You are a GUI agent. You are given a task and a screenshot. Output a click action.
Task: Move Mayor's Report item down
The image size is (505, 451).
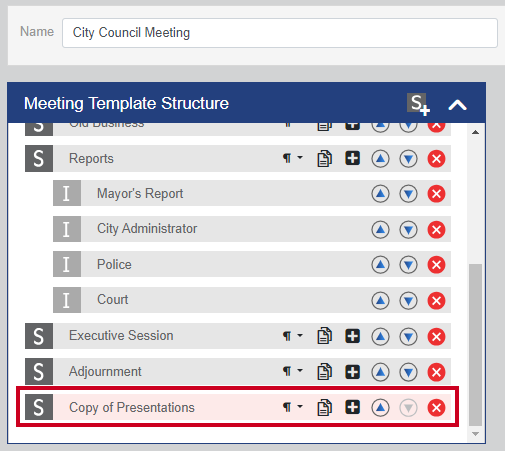pos(408,194)
